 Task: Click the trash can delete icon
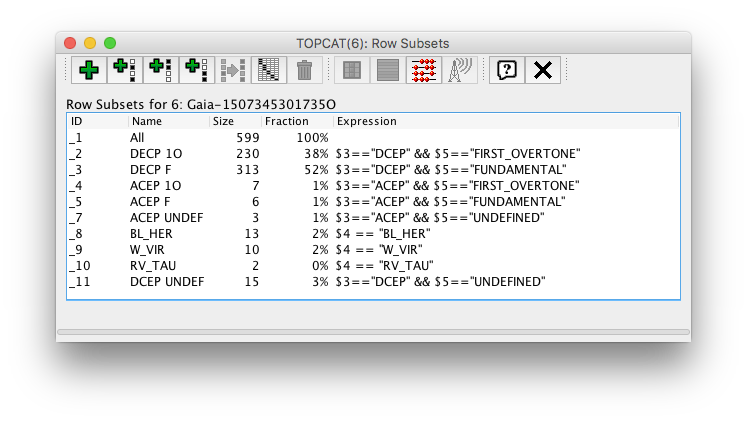click(304, 70)
